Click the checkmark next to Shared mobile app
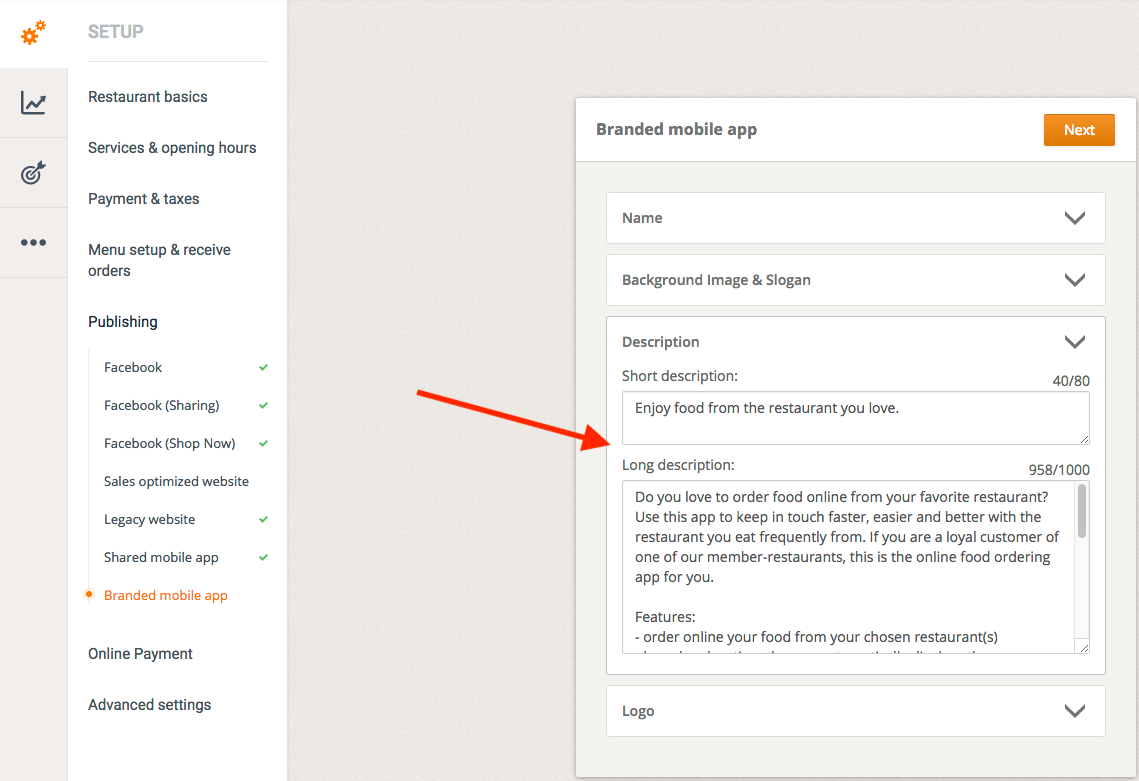Image resolution: width=1139 pixels, height=781 pixels. click(x=264, y=558)
